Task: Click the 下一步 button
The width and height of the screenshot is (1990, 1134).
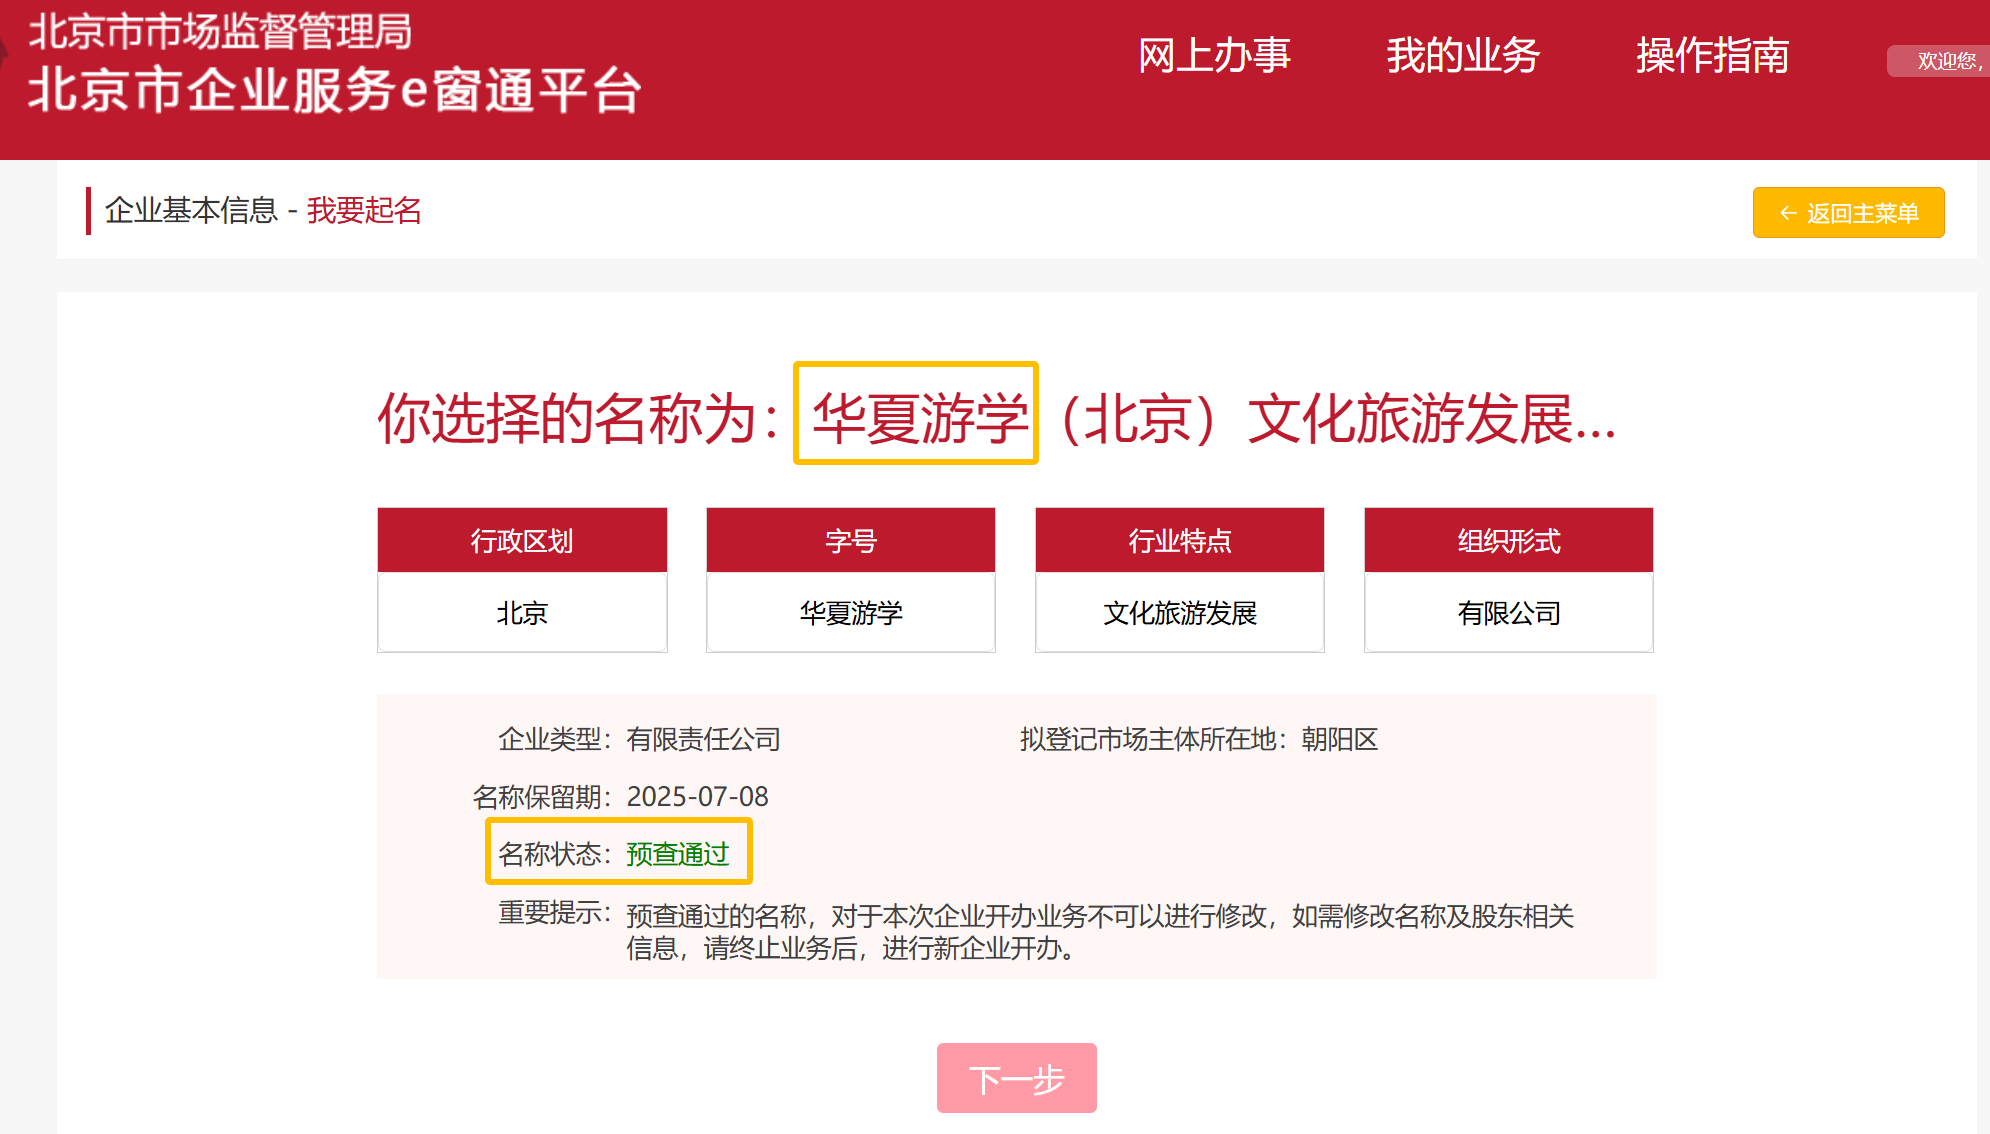Action: click(1016, 1078)
